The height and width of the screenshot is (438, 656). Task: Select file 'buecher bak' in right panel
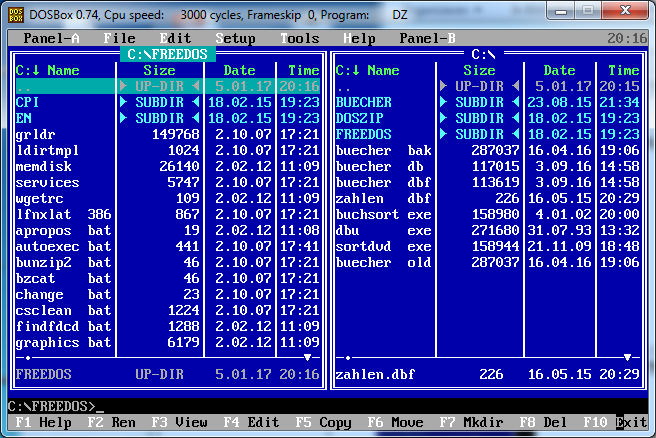click(488, 150)
